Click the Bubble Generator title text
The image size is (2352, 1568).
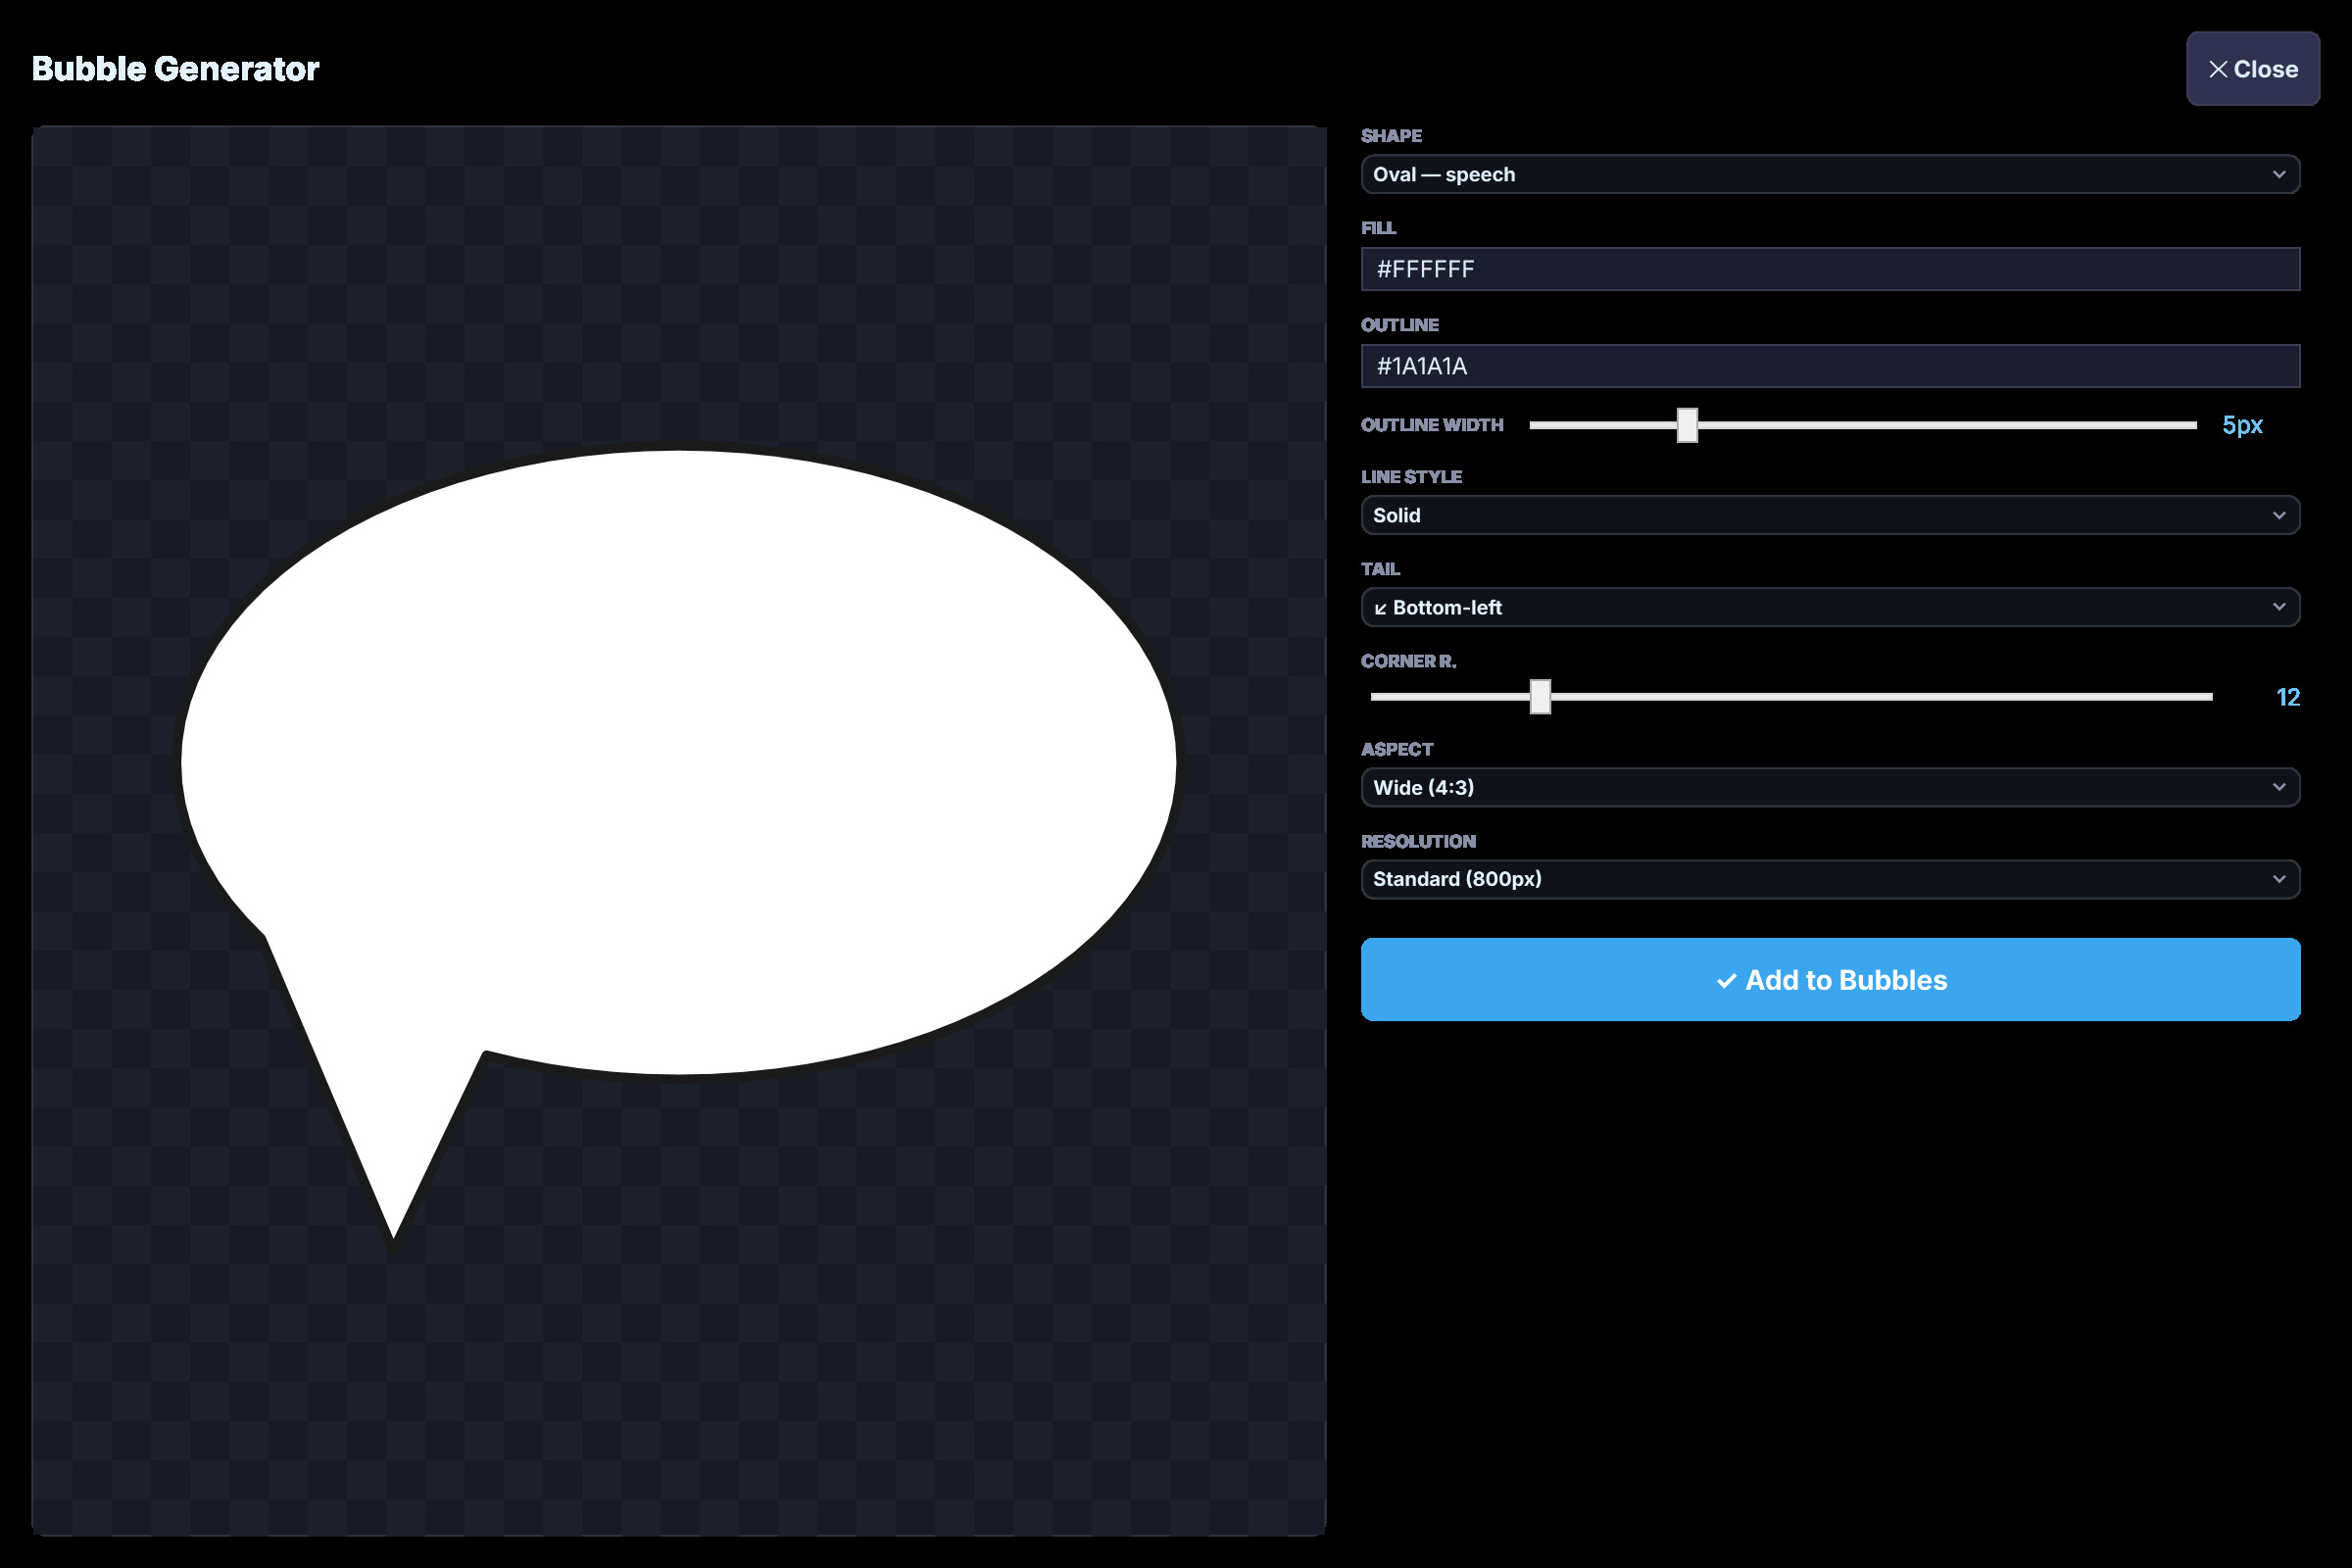[176, 69]
